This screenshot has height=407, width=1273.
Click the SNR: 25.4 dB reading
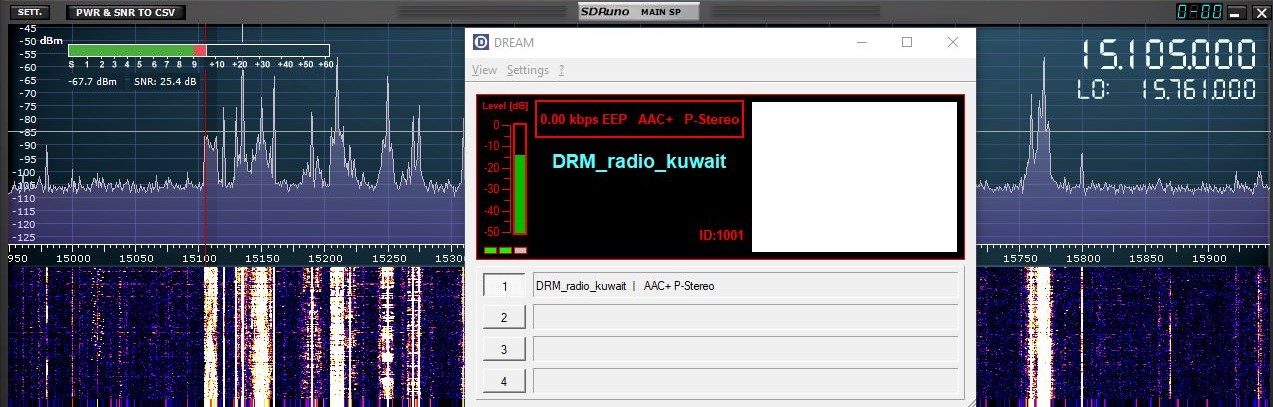pyautogui.click(x=166, y=81)
